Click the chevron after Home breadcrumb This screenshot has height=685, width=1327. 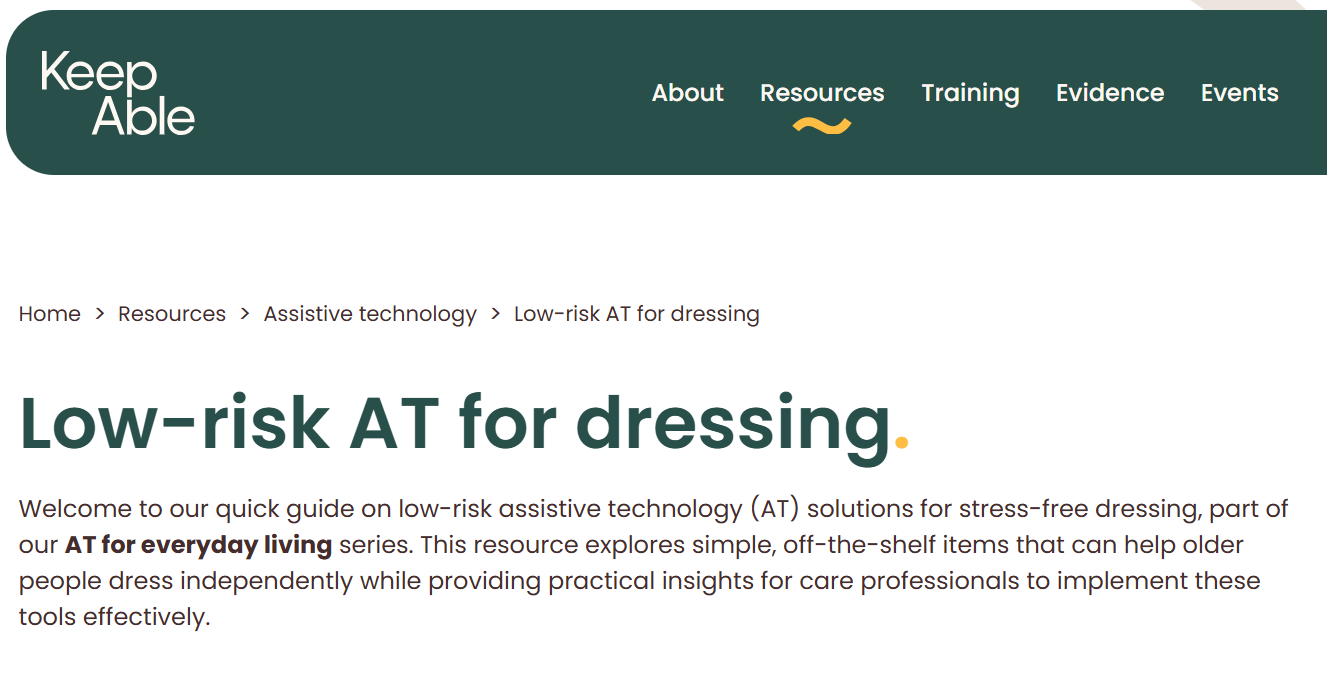[99, 313]
